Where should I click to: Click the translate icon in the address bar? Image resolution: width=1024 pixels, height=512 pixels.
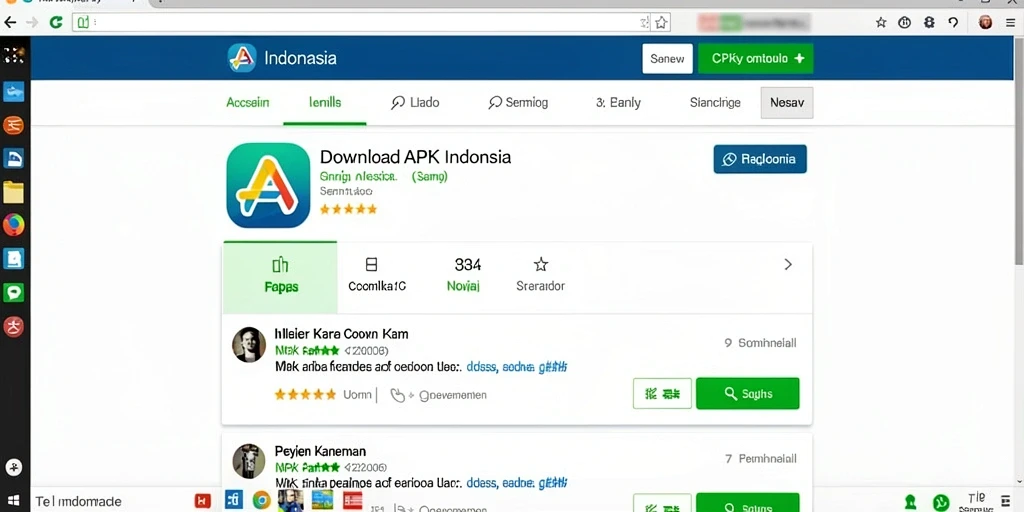[x=645, y=23]
